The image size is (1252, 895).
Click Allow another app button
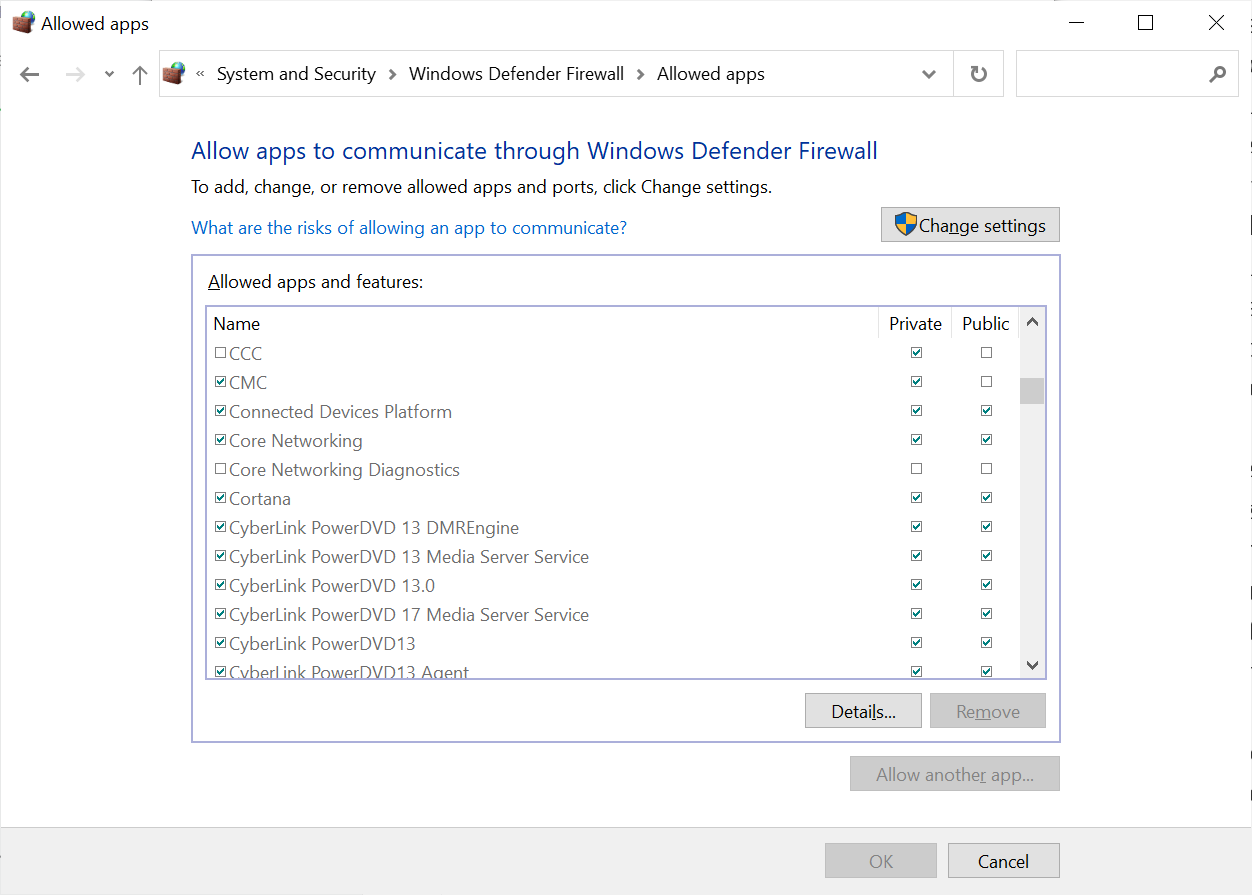pos(955,775)
